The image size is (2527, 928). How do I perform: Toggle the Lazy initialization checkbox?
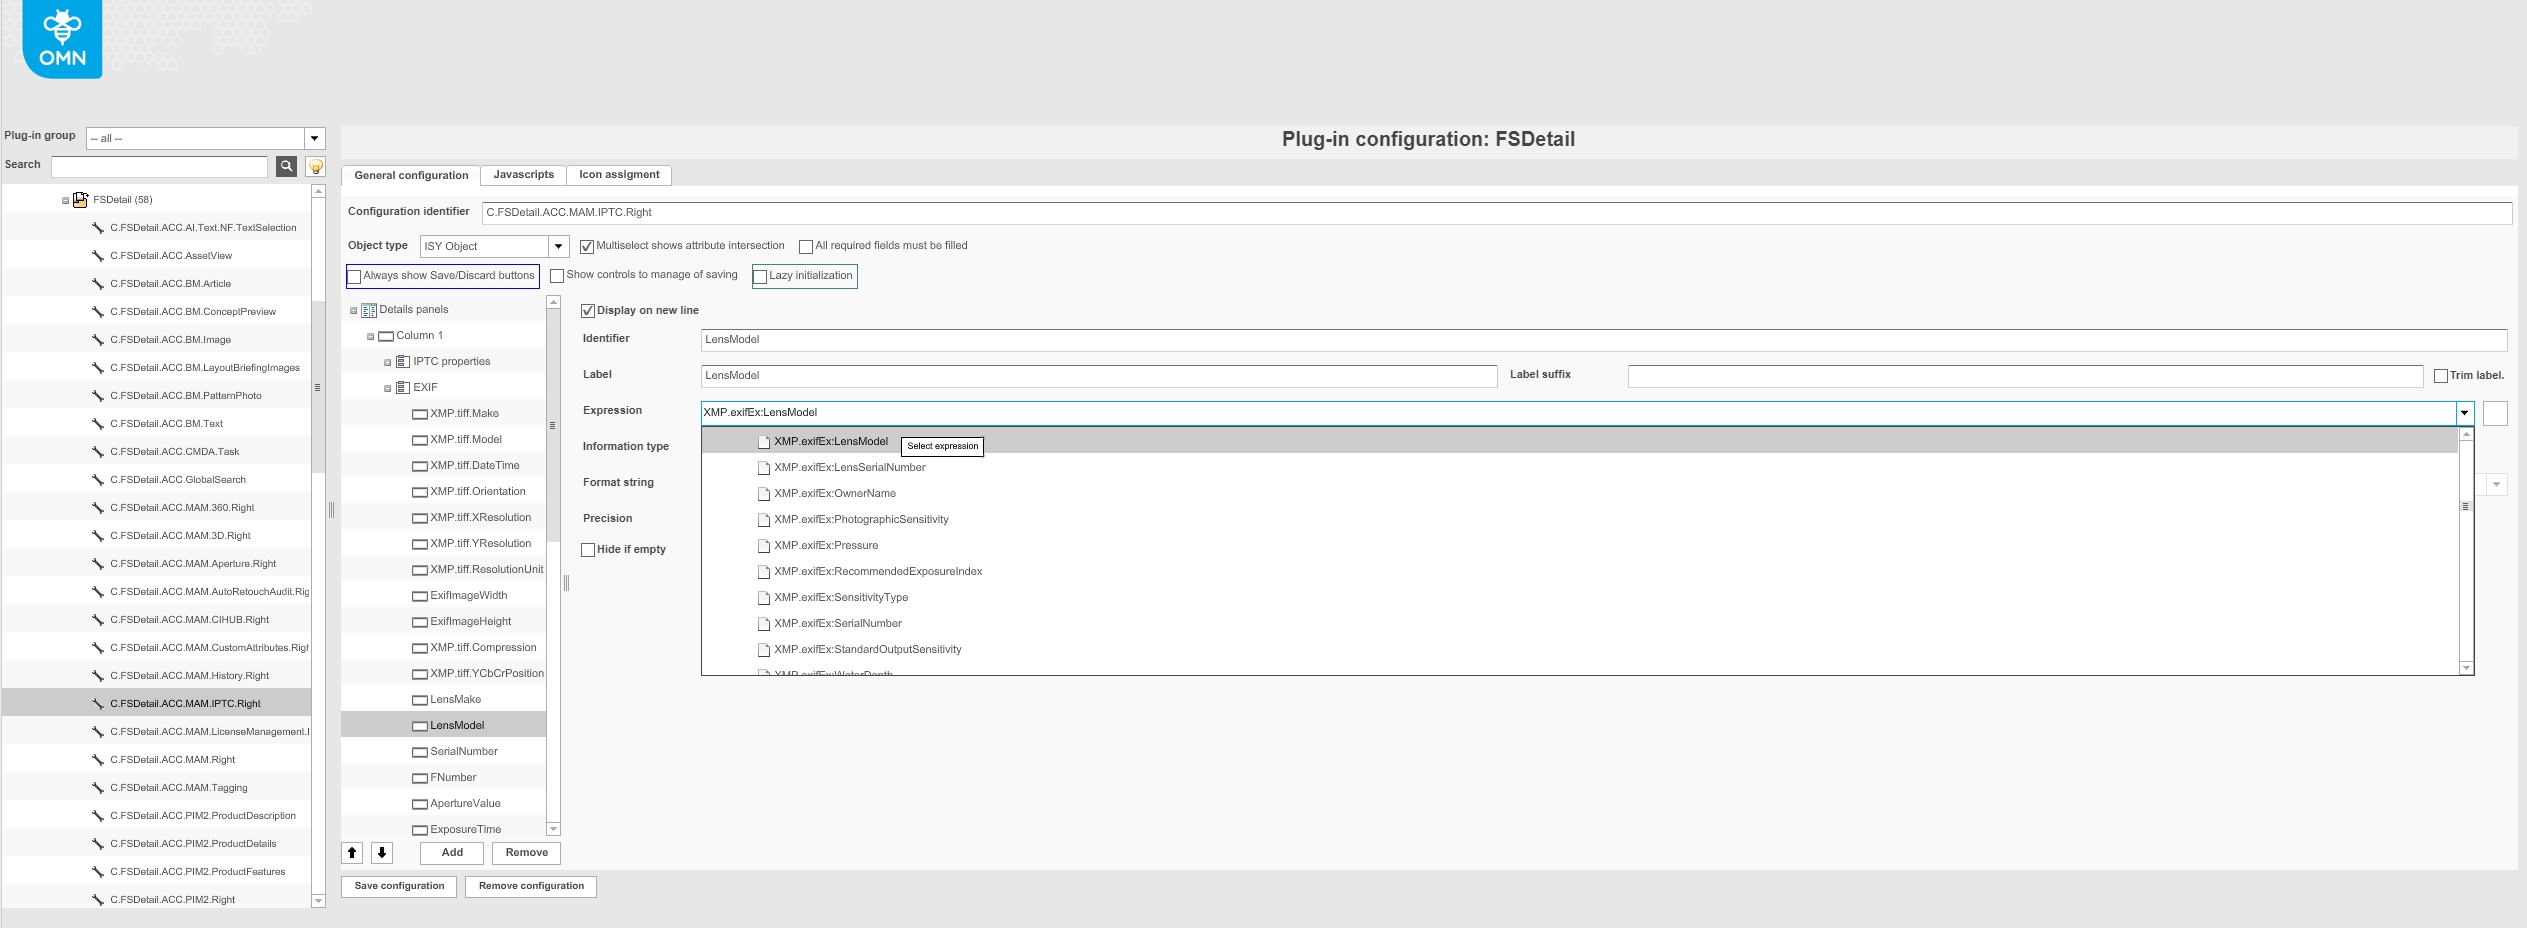pyautogui.click(x=760, y=277)
